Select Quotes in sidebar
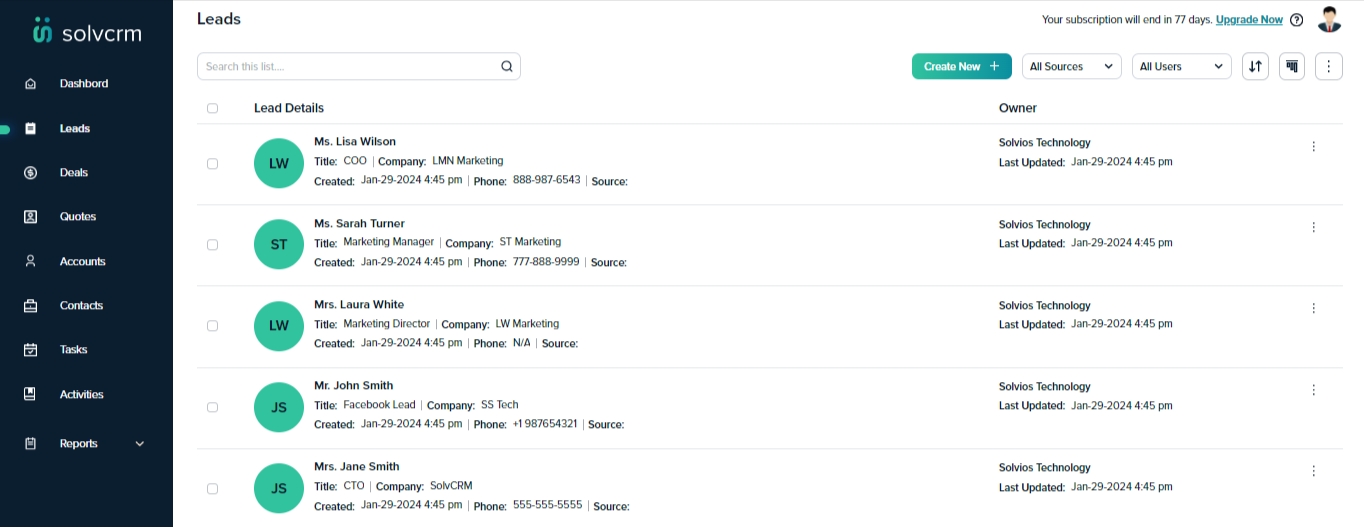 point(78,217)
